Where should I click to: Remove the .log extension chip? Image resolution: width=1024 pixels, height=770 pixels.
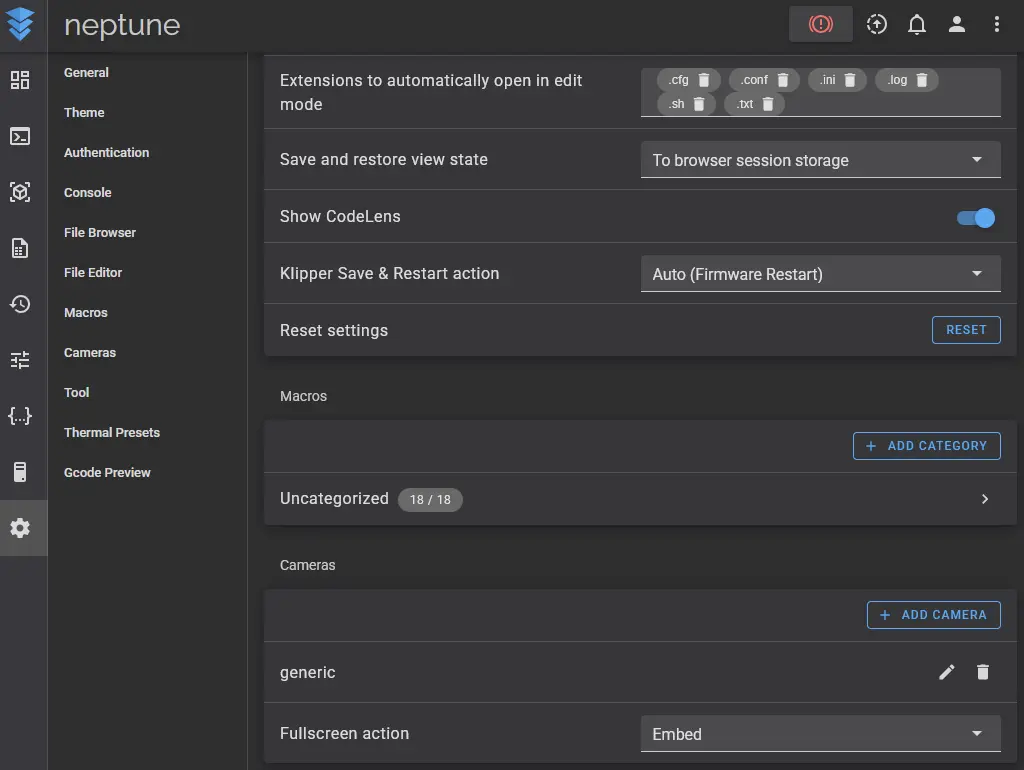(921, 80)
